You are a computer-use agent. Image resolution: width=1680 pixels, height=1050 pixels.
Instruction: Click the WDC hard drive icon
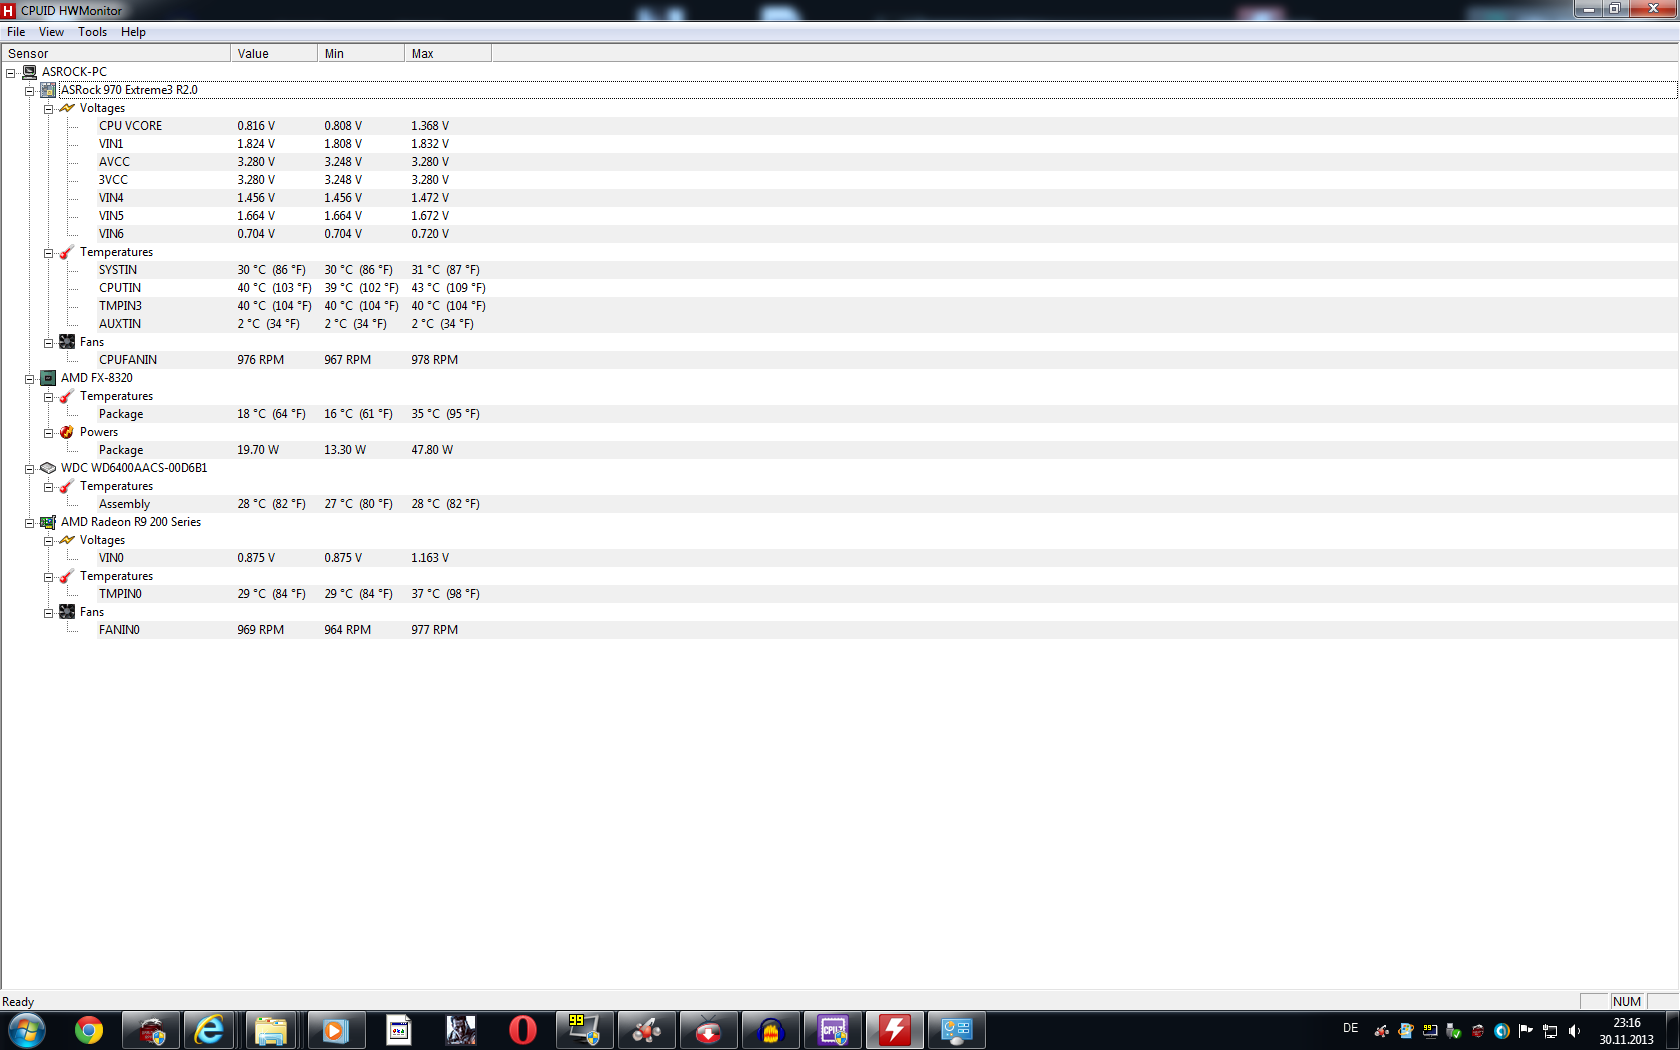pos(48,468)
